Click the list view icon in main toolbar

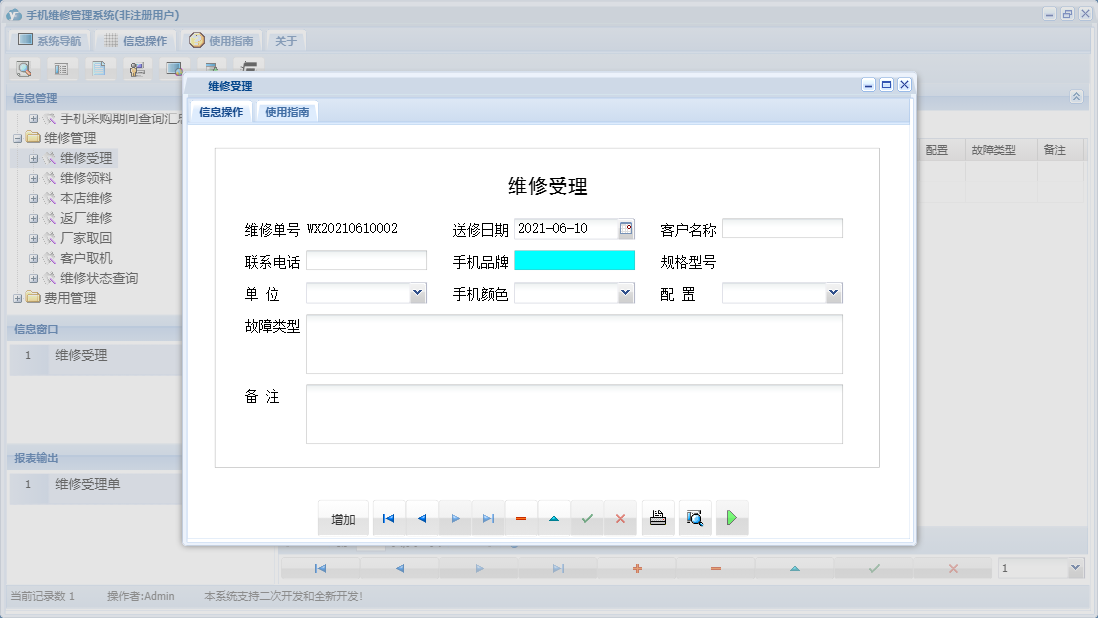click(62, 69)
